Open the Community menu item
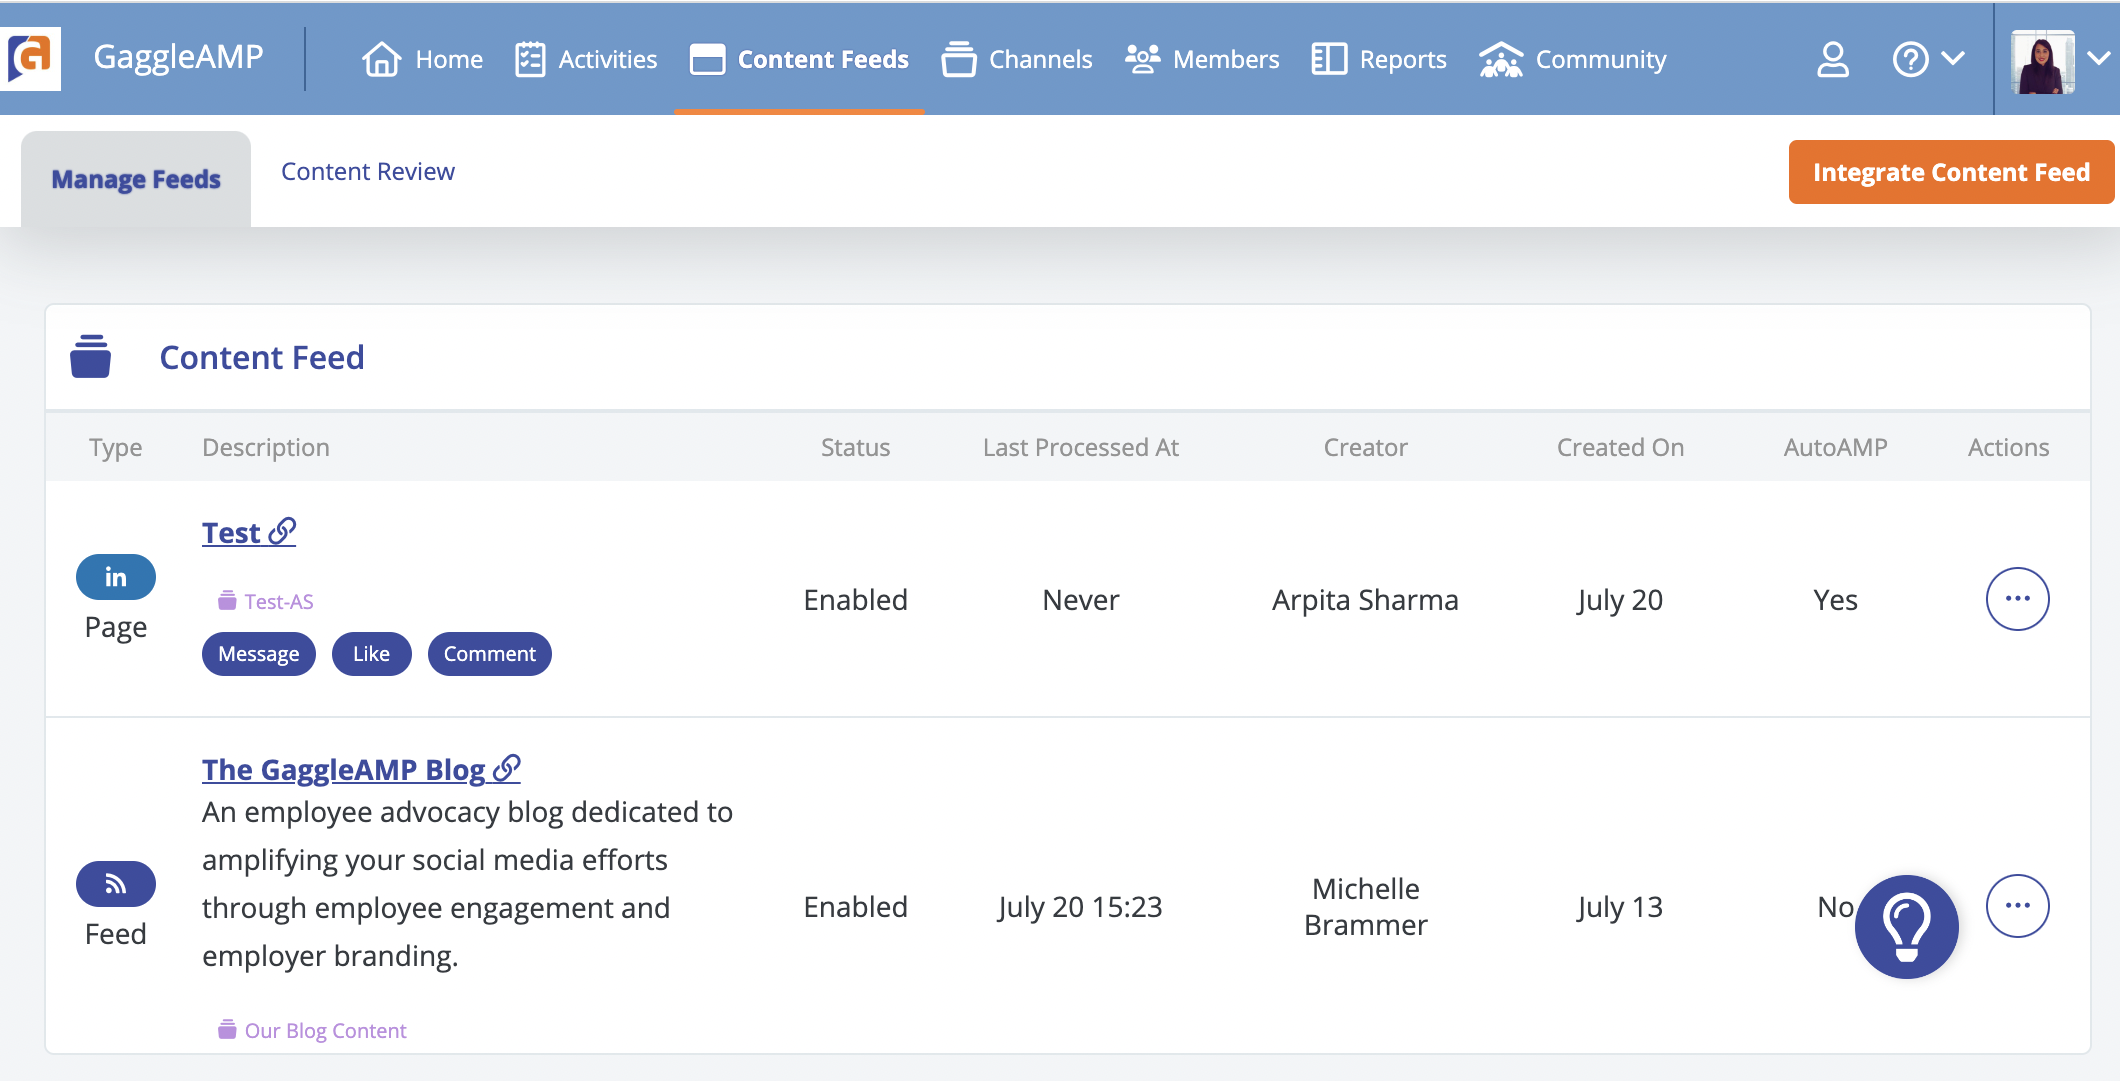This screenshot has width=2120, height=1081. pos(1573,59)
